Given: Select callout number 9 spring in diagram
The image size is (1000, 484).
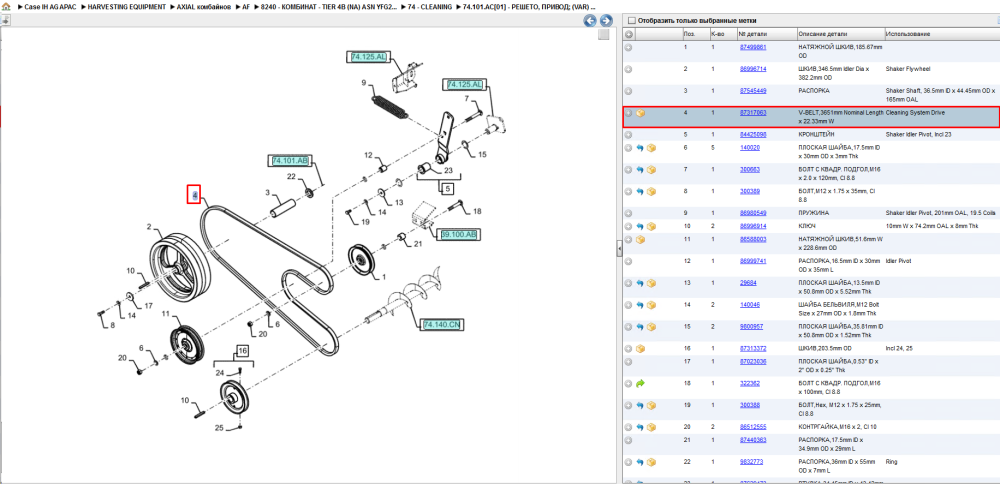Looking at the screenshot, I should [x=363, y=83].
